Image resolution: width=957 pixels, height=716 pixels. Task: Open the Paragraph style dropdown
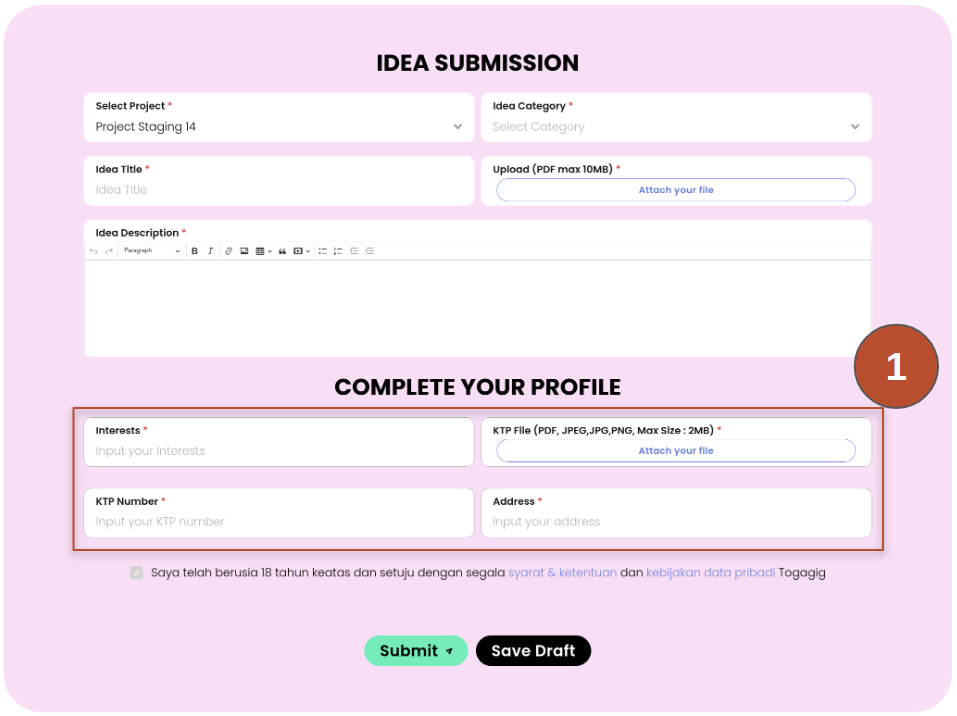pos(151,251)
